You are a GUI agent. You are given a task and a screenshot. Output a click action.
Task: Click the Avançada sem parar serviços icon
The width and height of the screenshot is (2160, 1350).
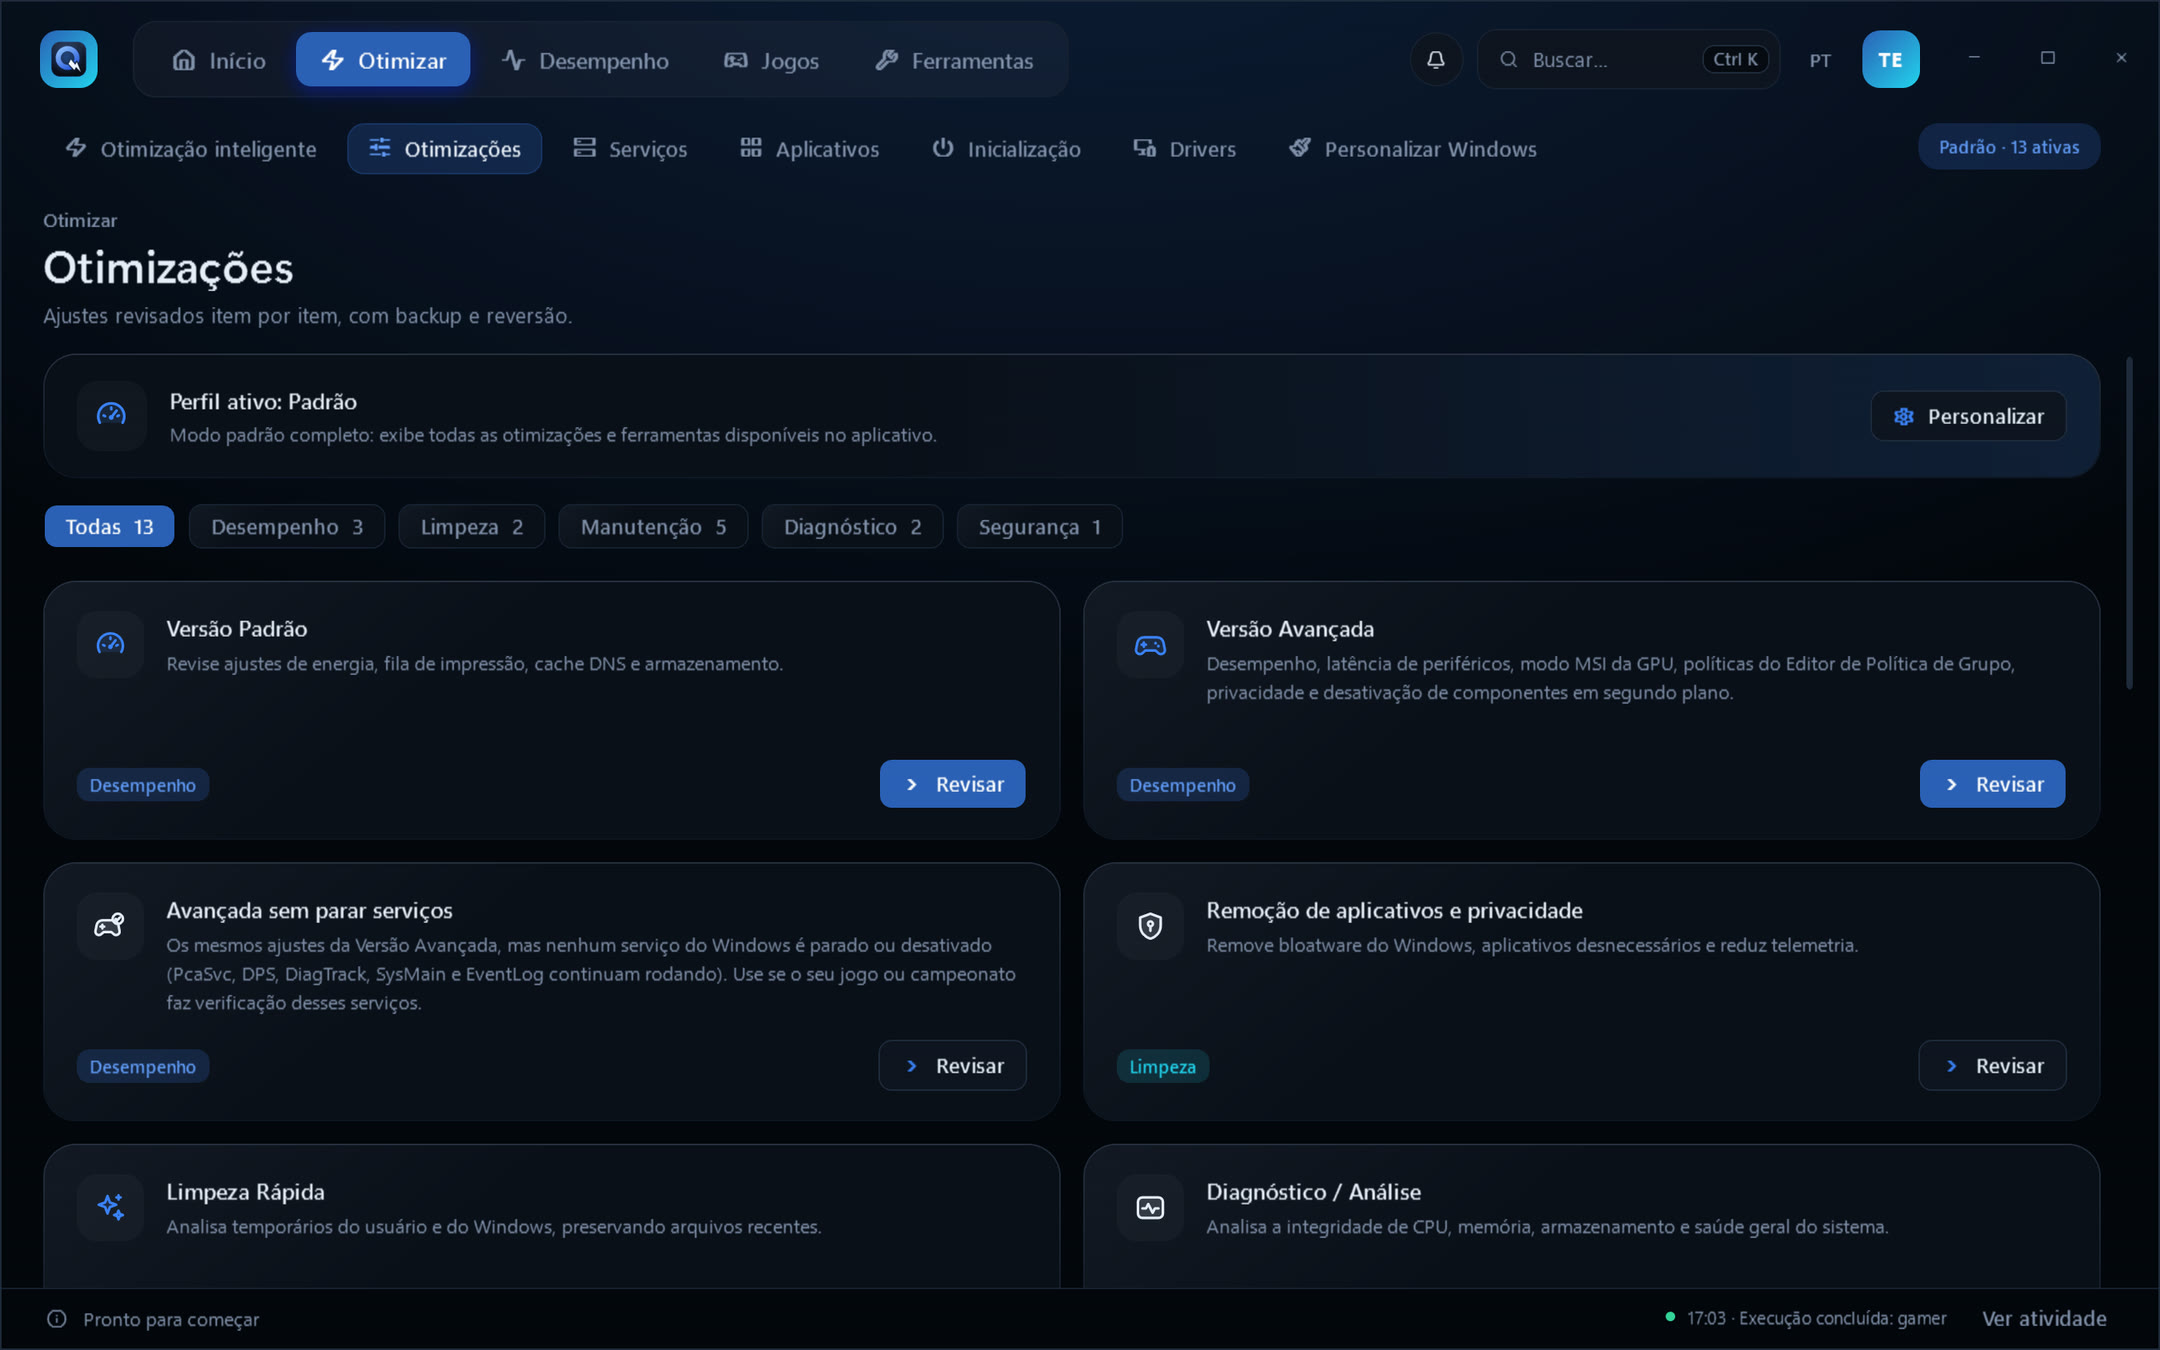[111, 926]
